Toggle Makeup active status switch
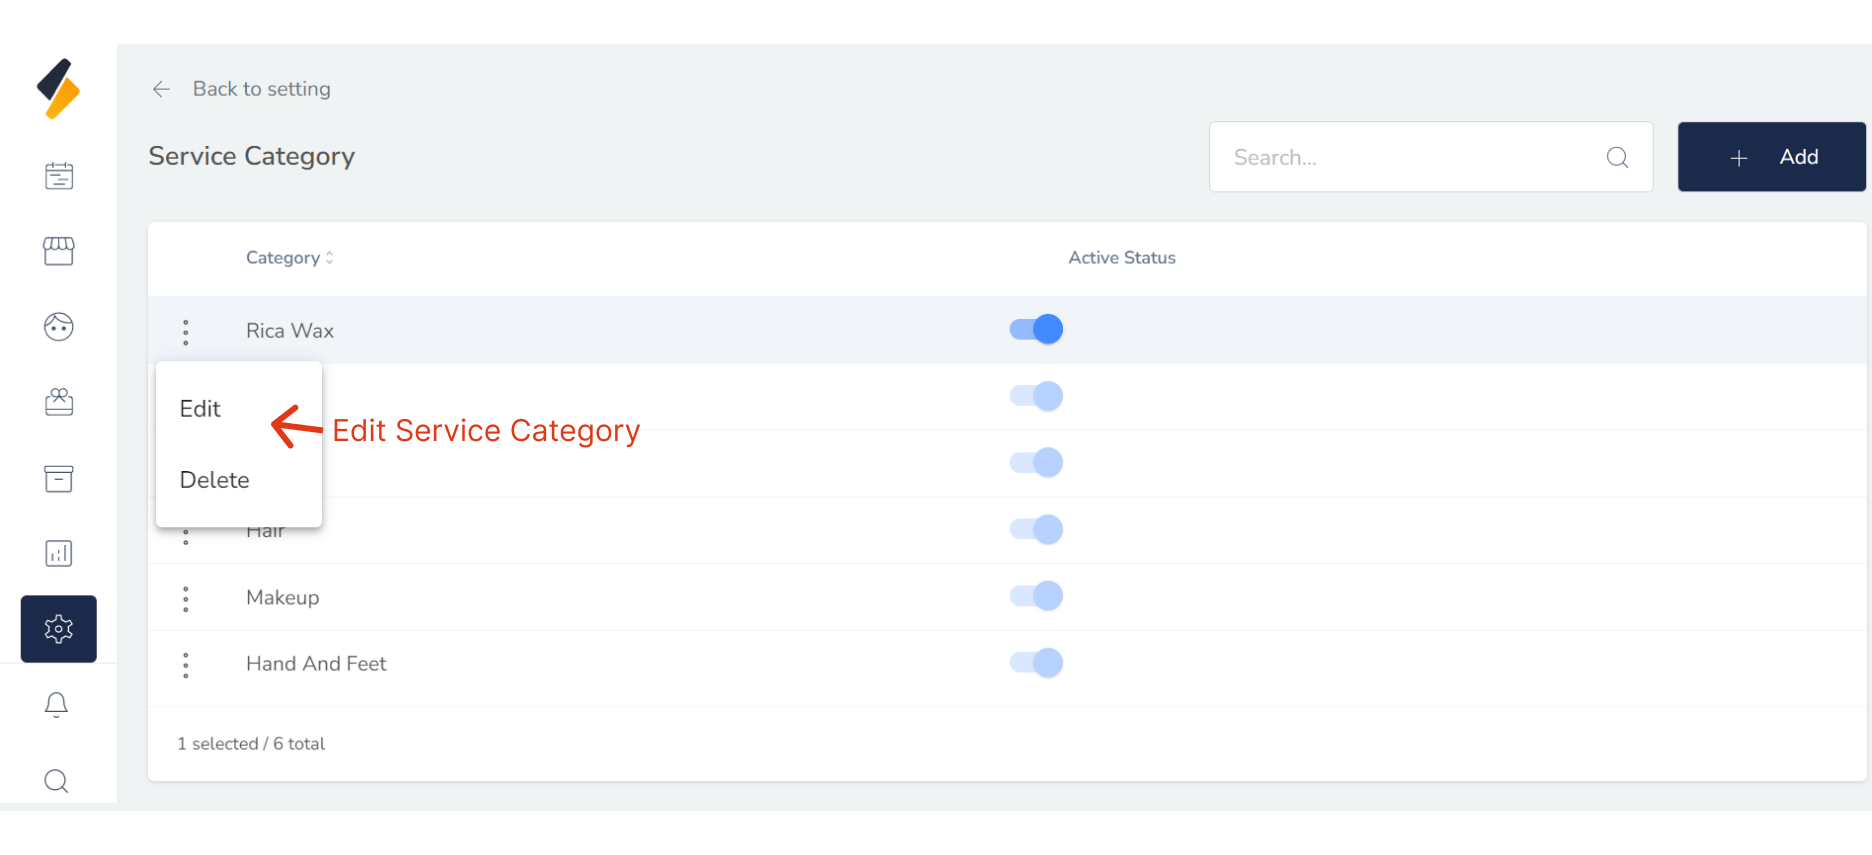 point(1036,596)
